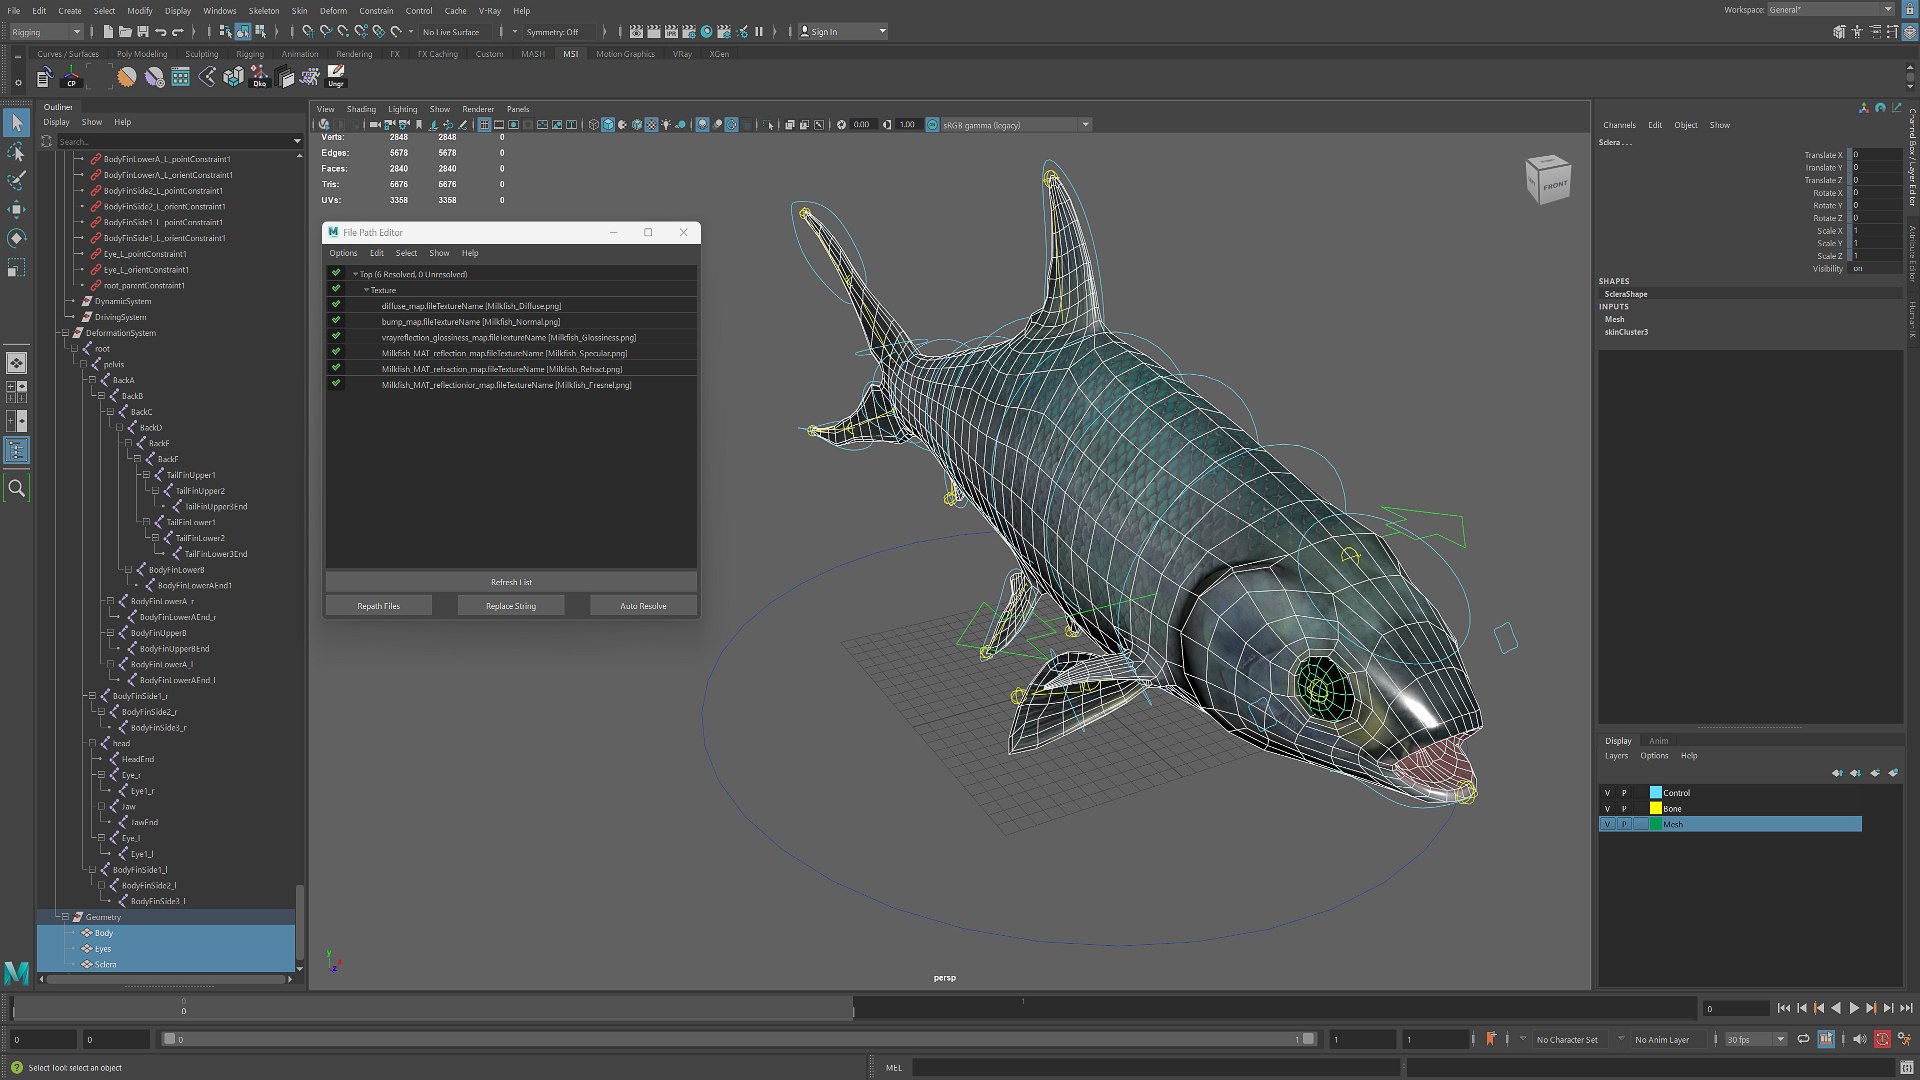The height and width of the screenshot is (1080, 1920).
Task: Toggle visibility V of the Bone layer
Action: click(1608, 809)
